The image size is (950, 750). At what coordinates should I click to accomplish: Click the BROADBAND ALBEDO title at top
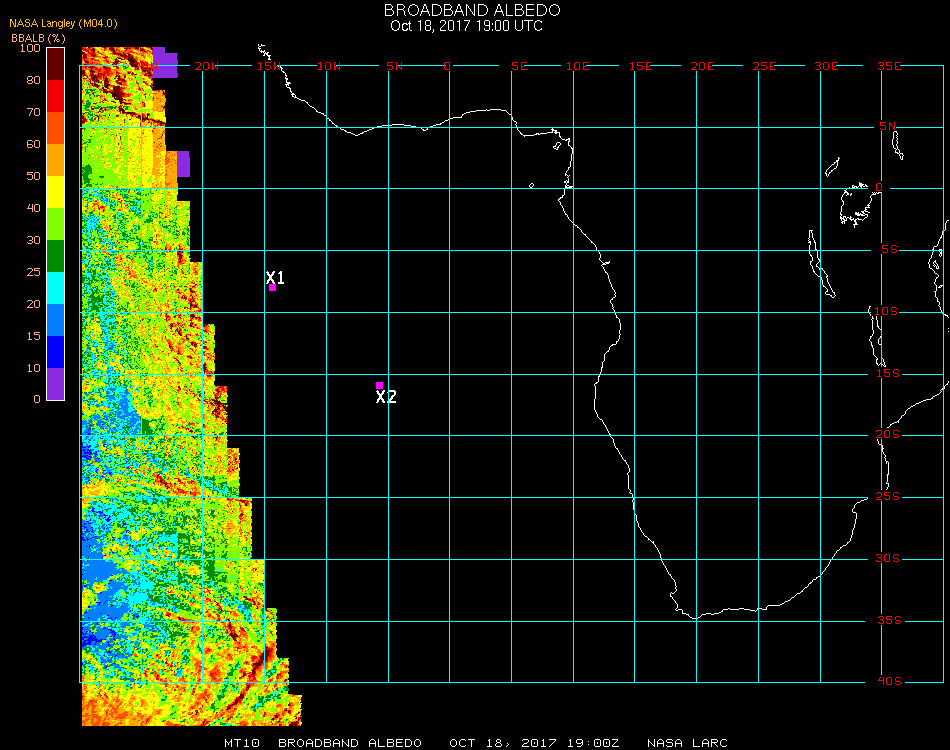(x=472, y=9)
